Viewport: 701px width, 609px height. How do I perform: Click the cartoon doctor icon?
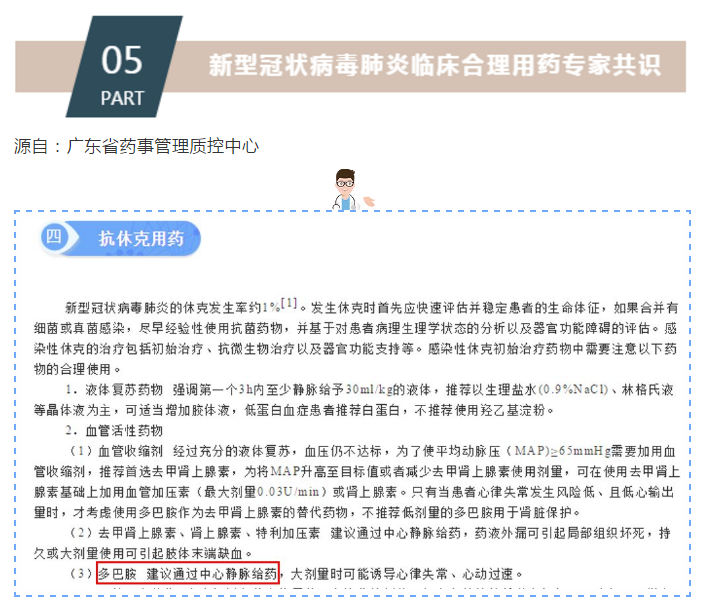pyautogui.click(x=345, y=190)
